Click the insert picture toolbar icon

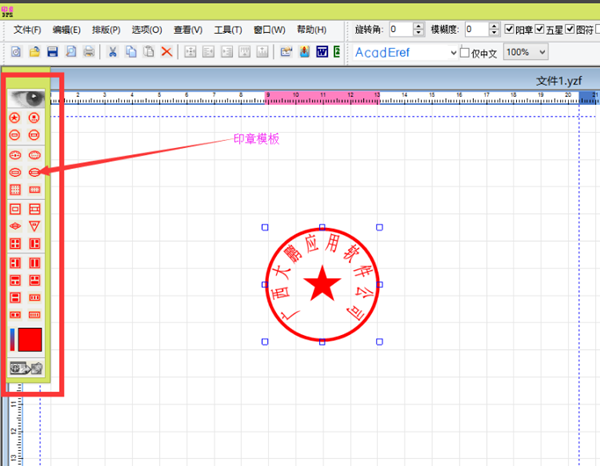pyautogui.click(x=286, y=52)
